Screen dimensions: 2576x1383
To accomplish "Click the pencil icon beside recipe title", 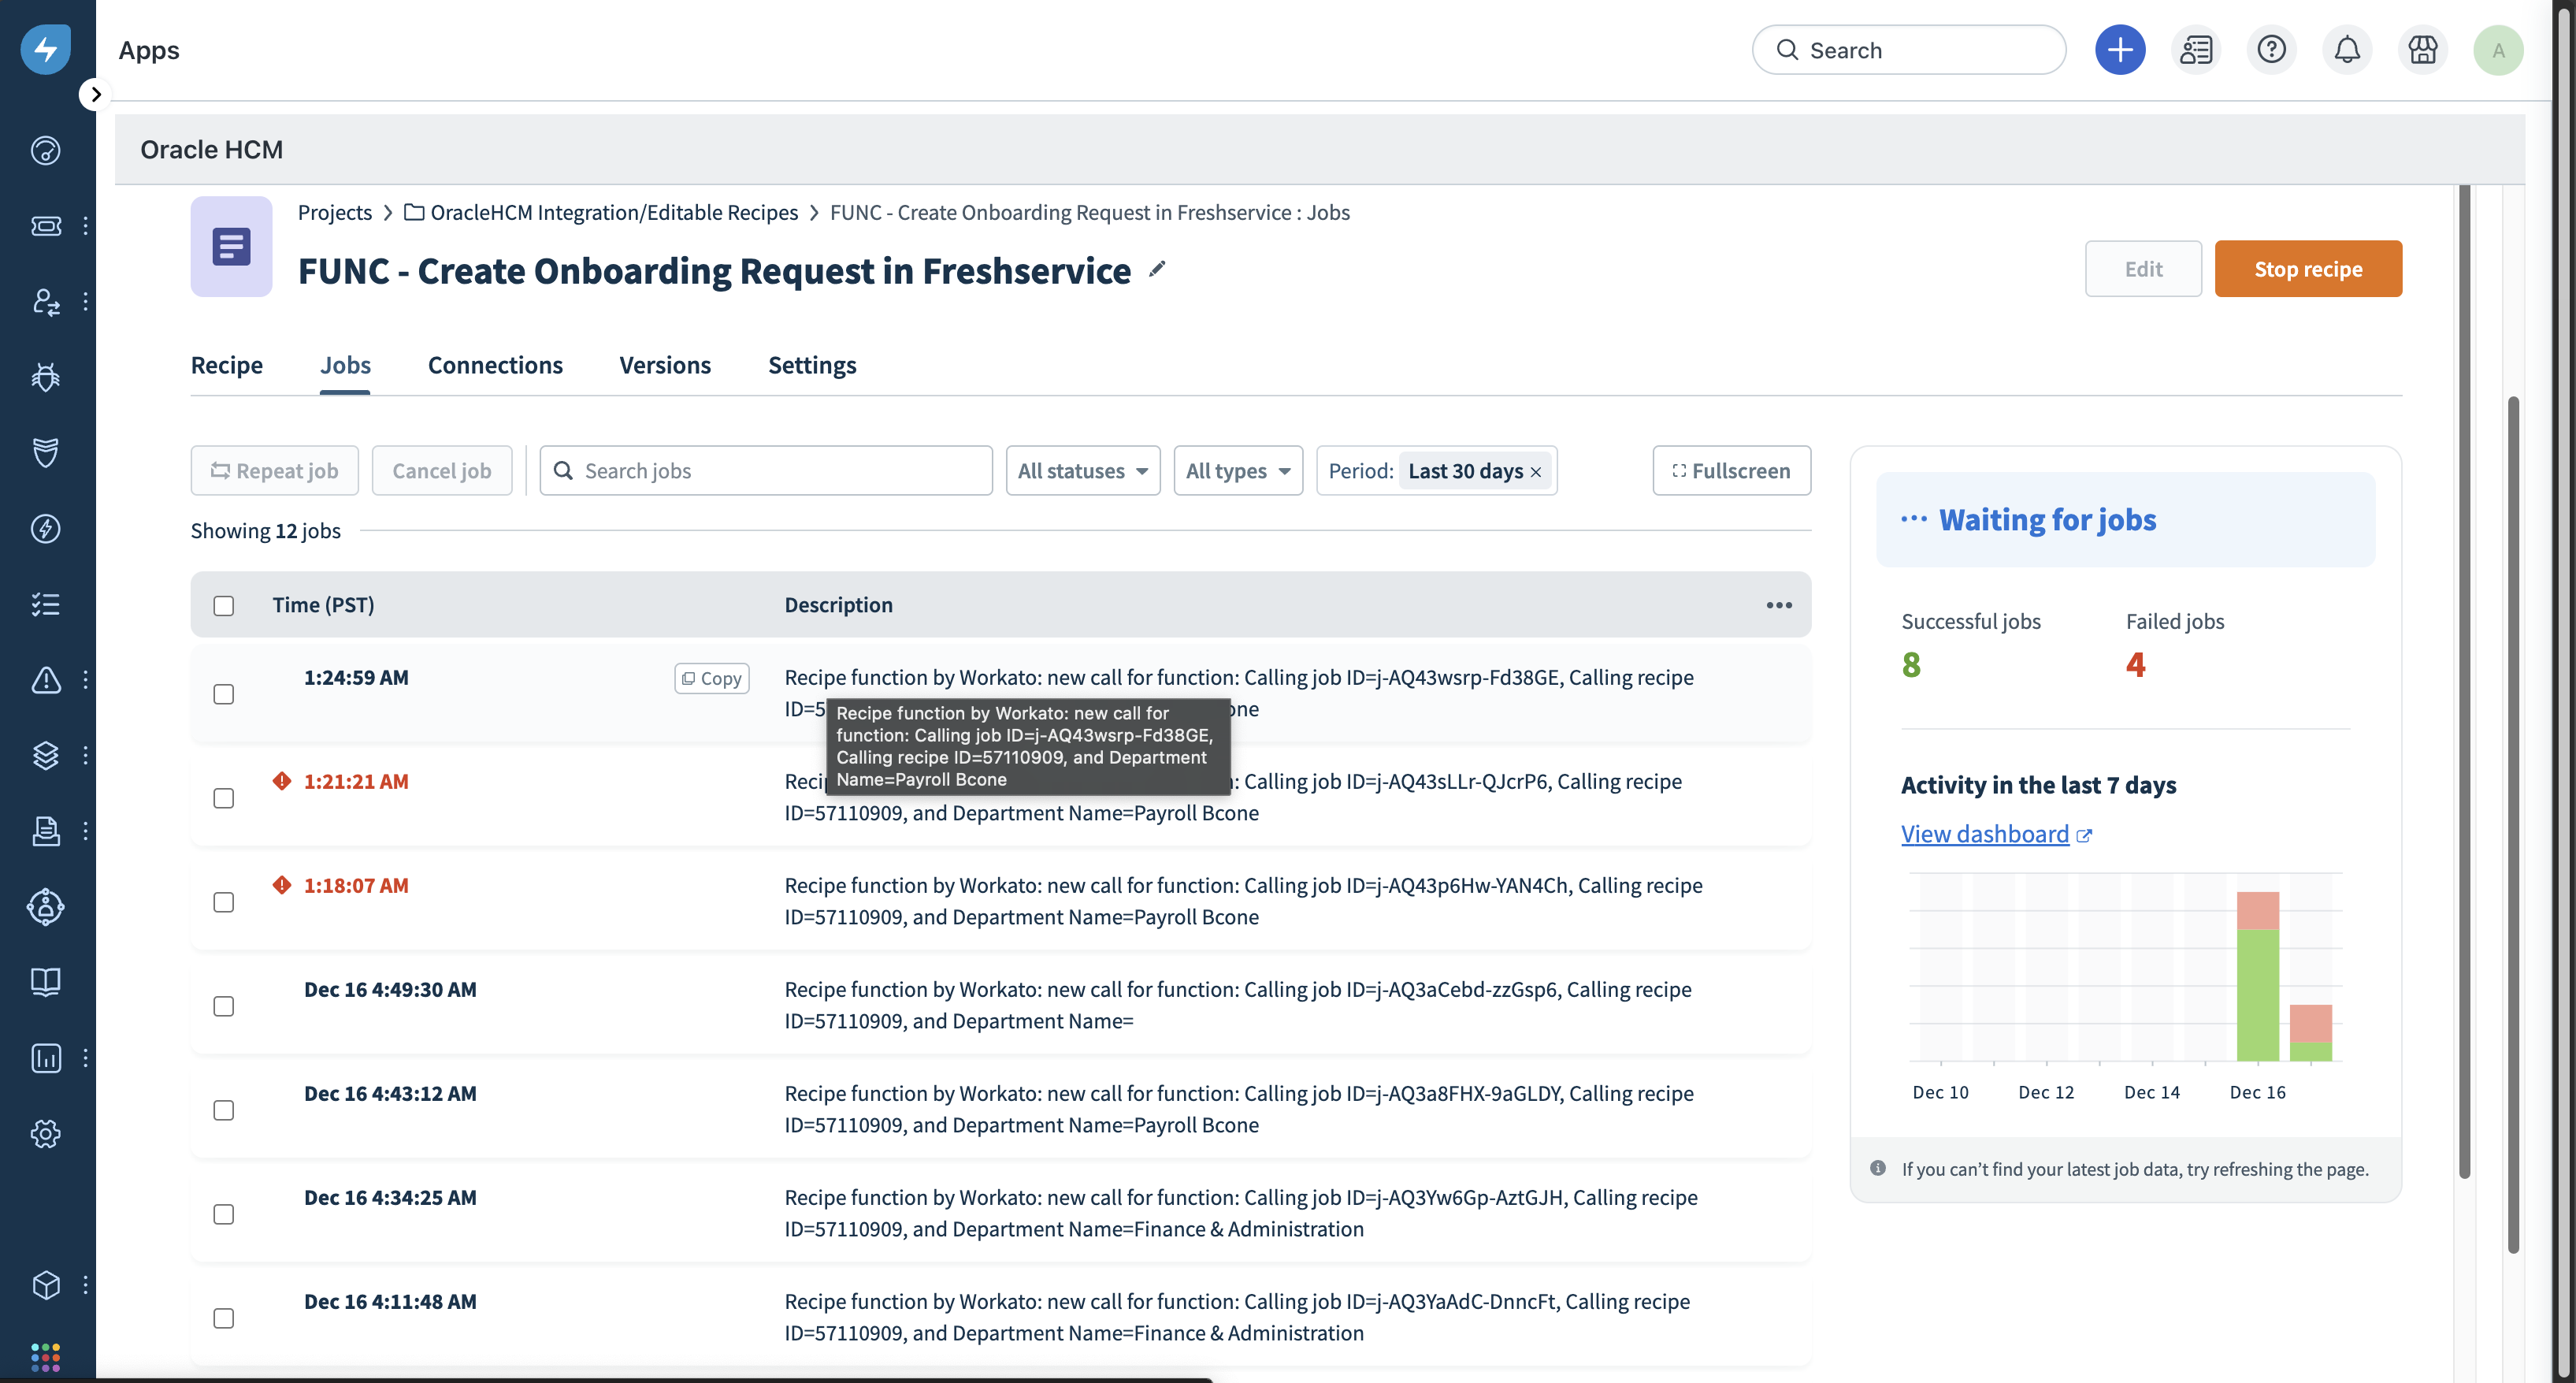I will pyautogui.click(x=1157, y=269).
